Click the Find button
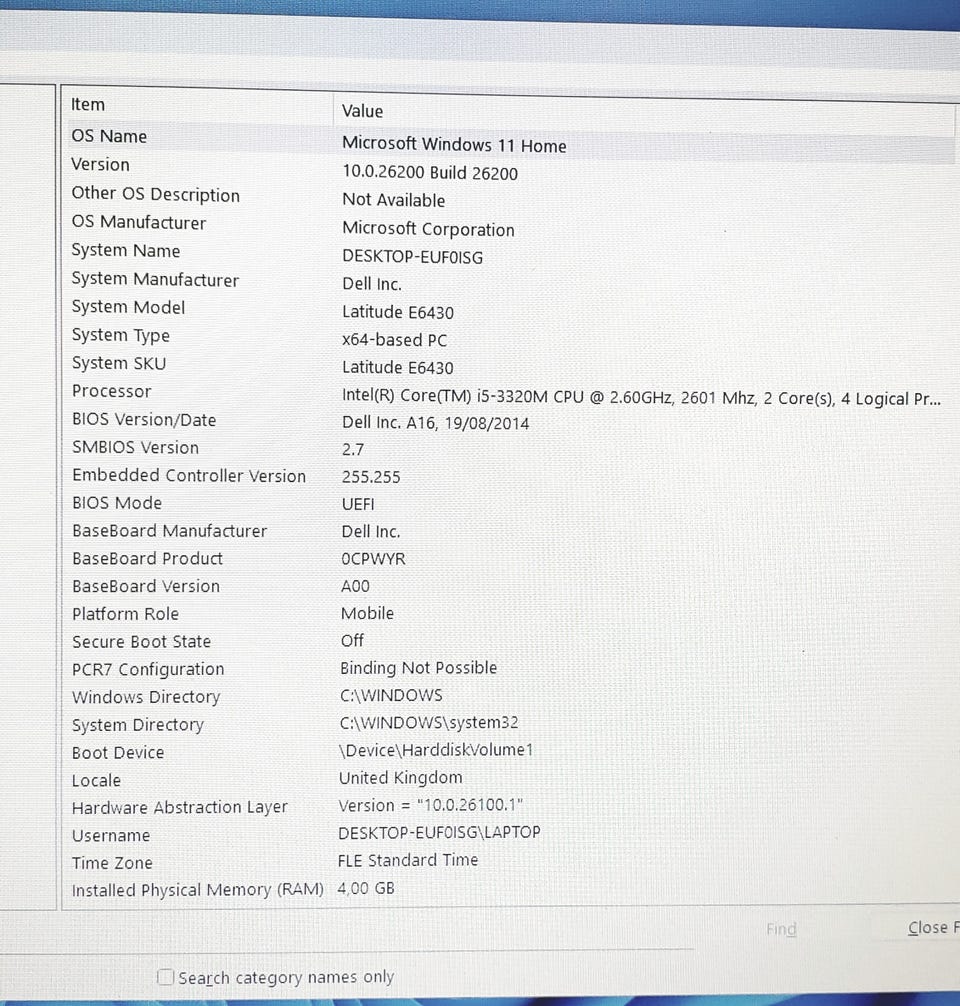This screenshot has width=960, height=1006. pos(781,929)
